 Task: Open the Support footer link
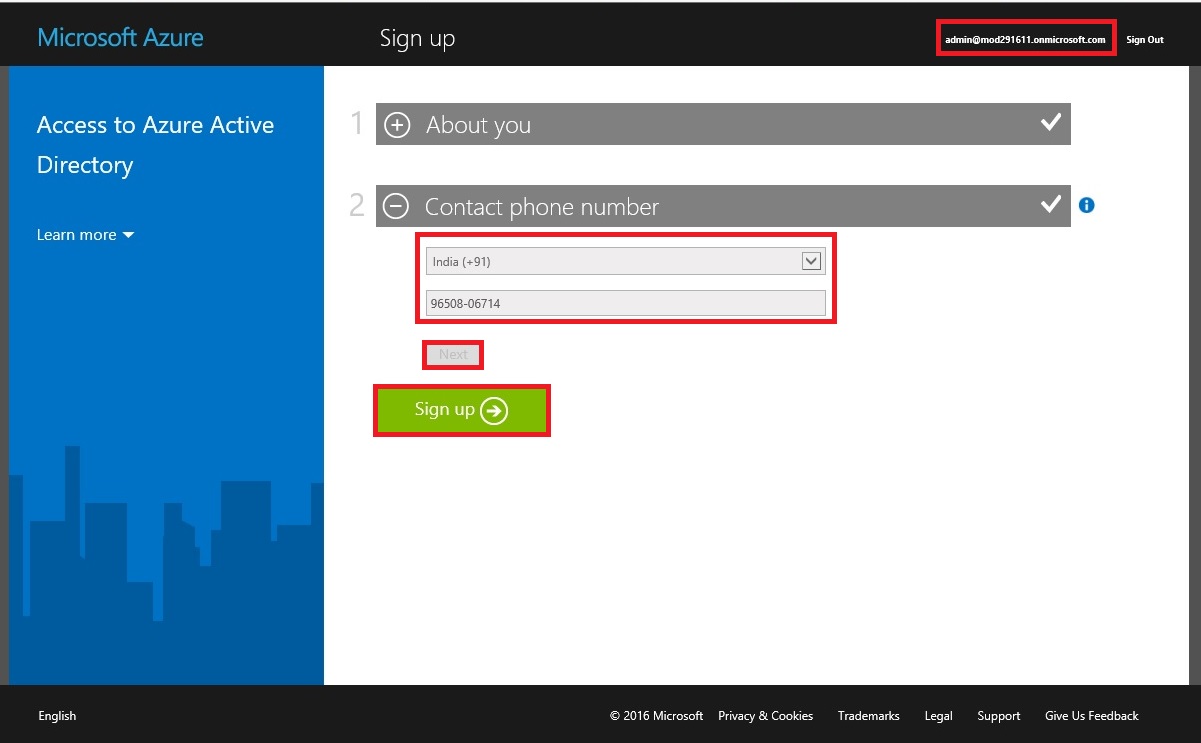pos(998,716)
